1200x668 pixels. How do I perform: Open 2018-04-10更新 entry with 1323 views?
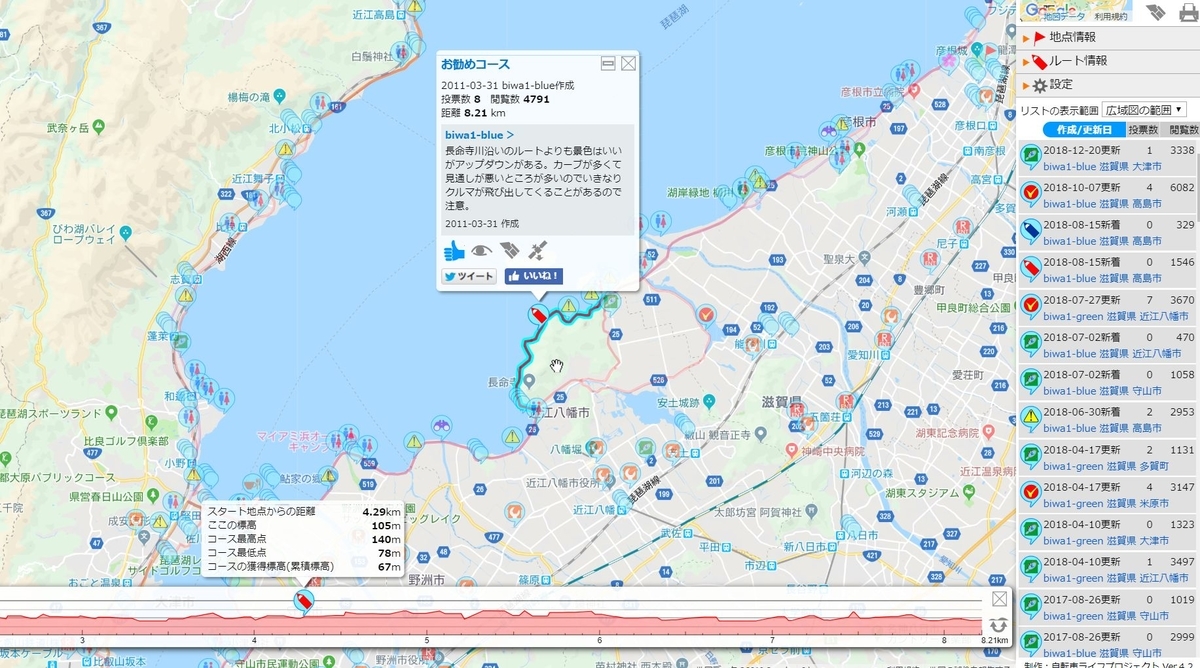coord(1108,532)
